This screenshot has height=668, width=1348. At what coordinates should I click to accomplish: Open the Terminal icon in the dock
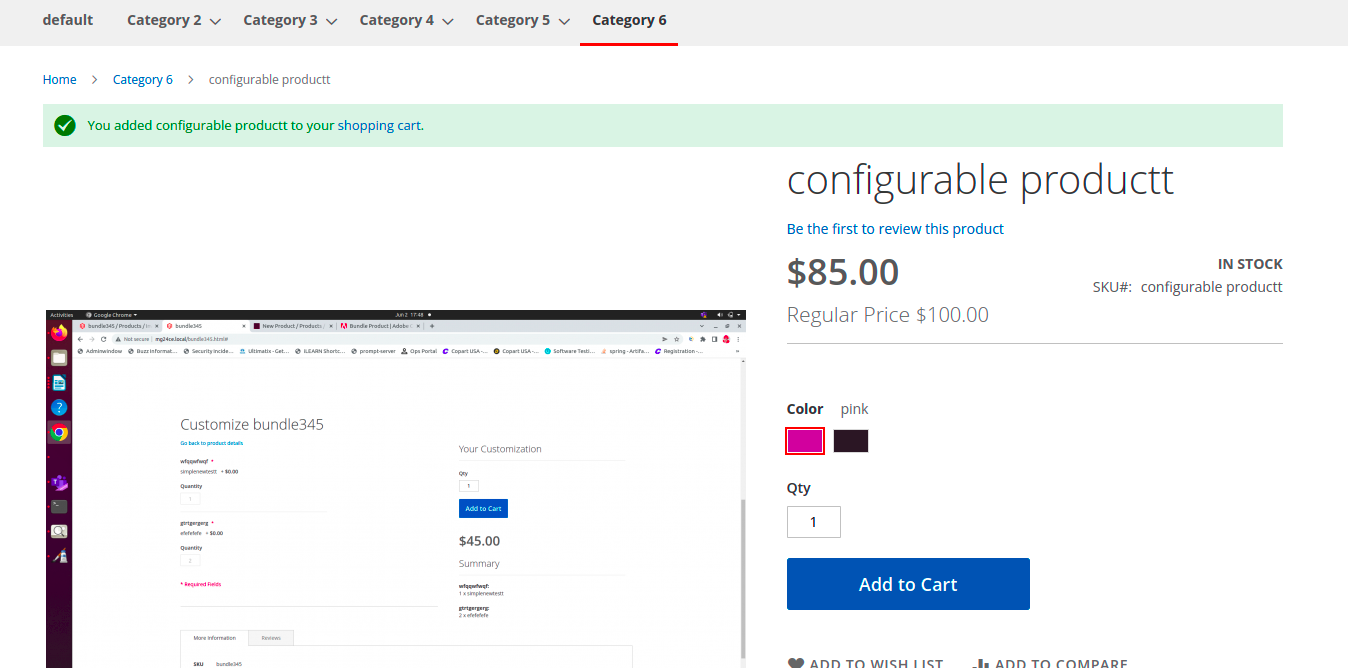(58, 506)
